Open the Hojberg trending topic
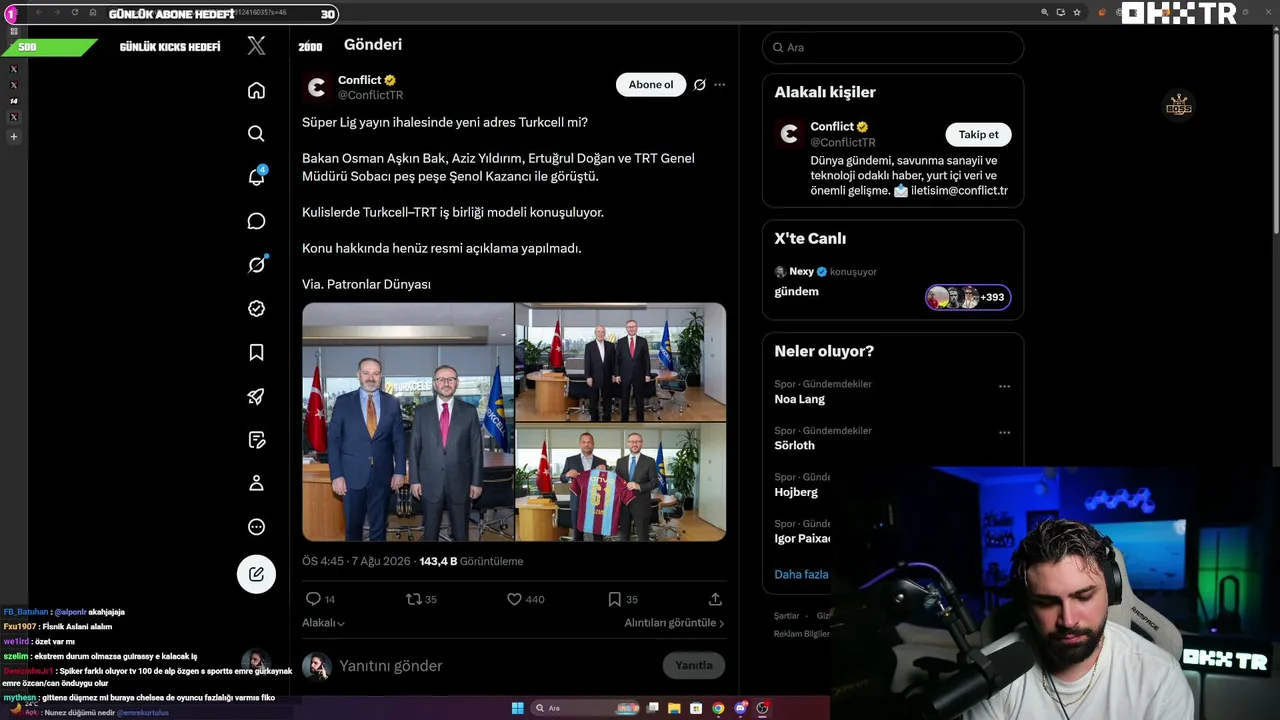The image size is (1280, 720). (796, 492)
